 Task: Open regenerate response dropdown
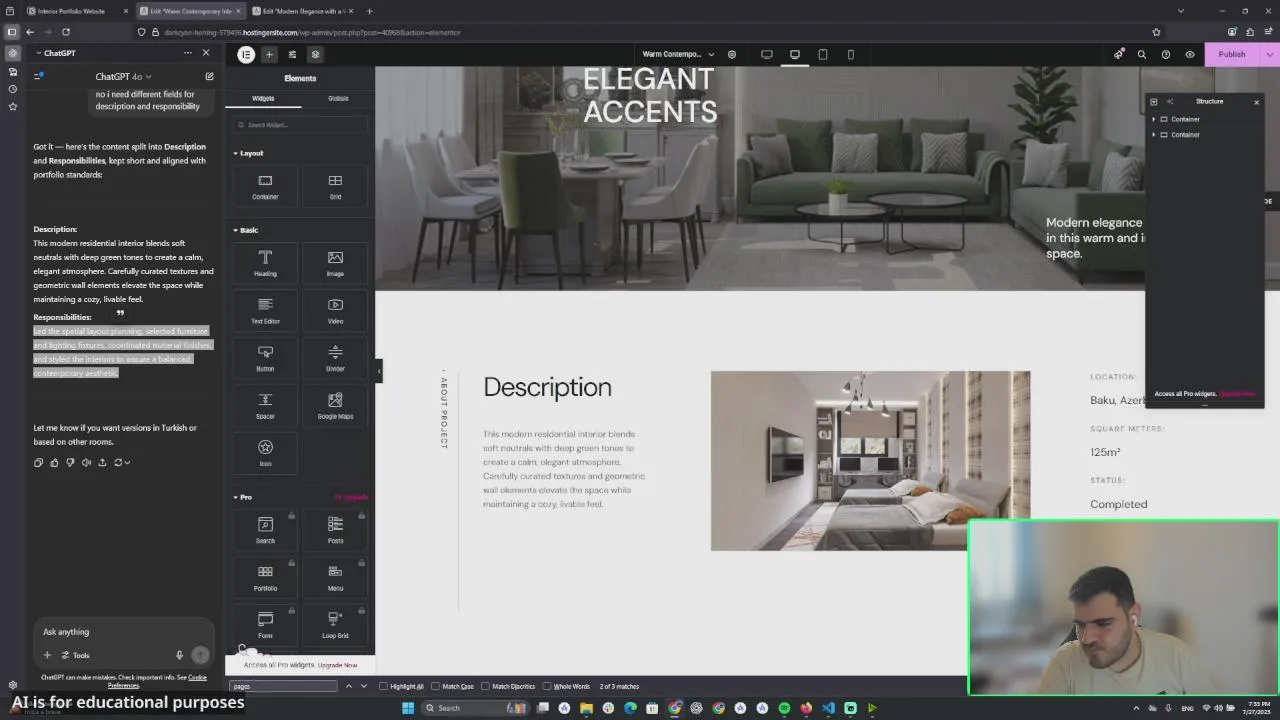[x=122, y=462]
